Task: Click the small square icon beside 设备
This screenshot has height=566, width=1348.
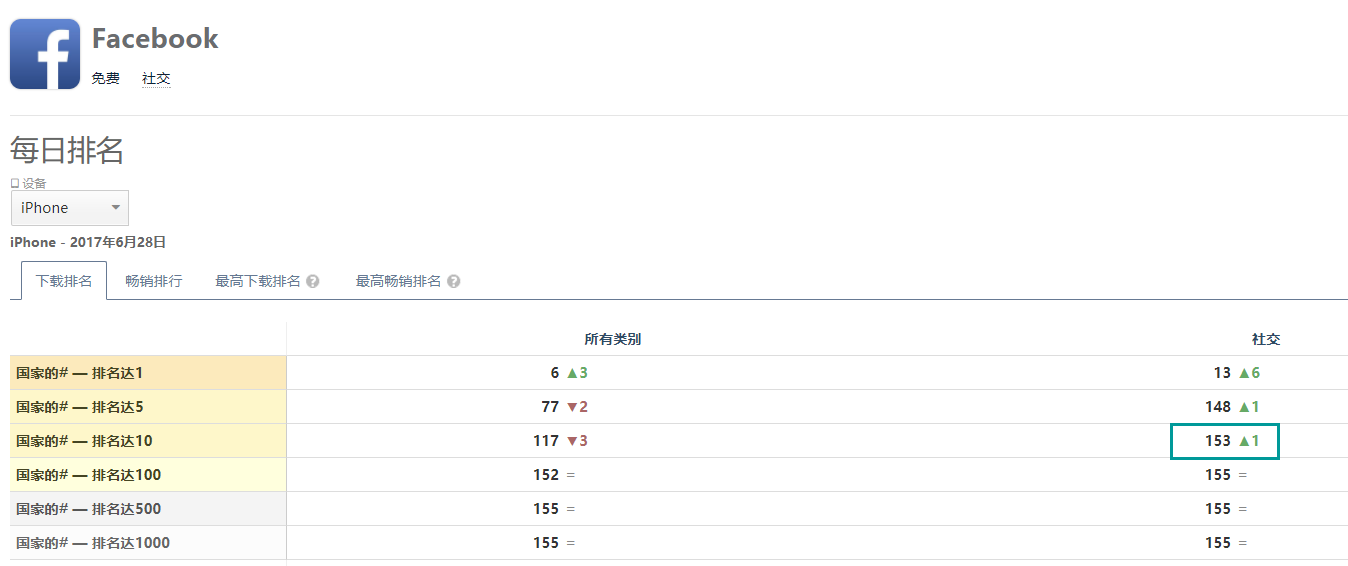Action: 15,183
